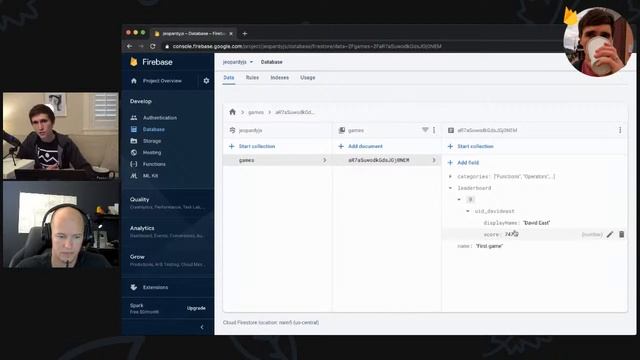Start collection in root panel
This screenshot has width=640, height=360.
[x=252, y=146]
